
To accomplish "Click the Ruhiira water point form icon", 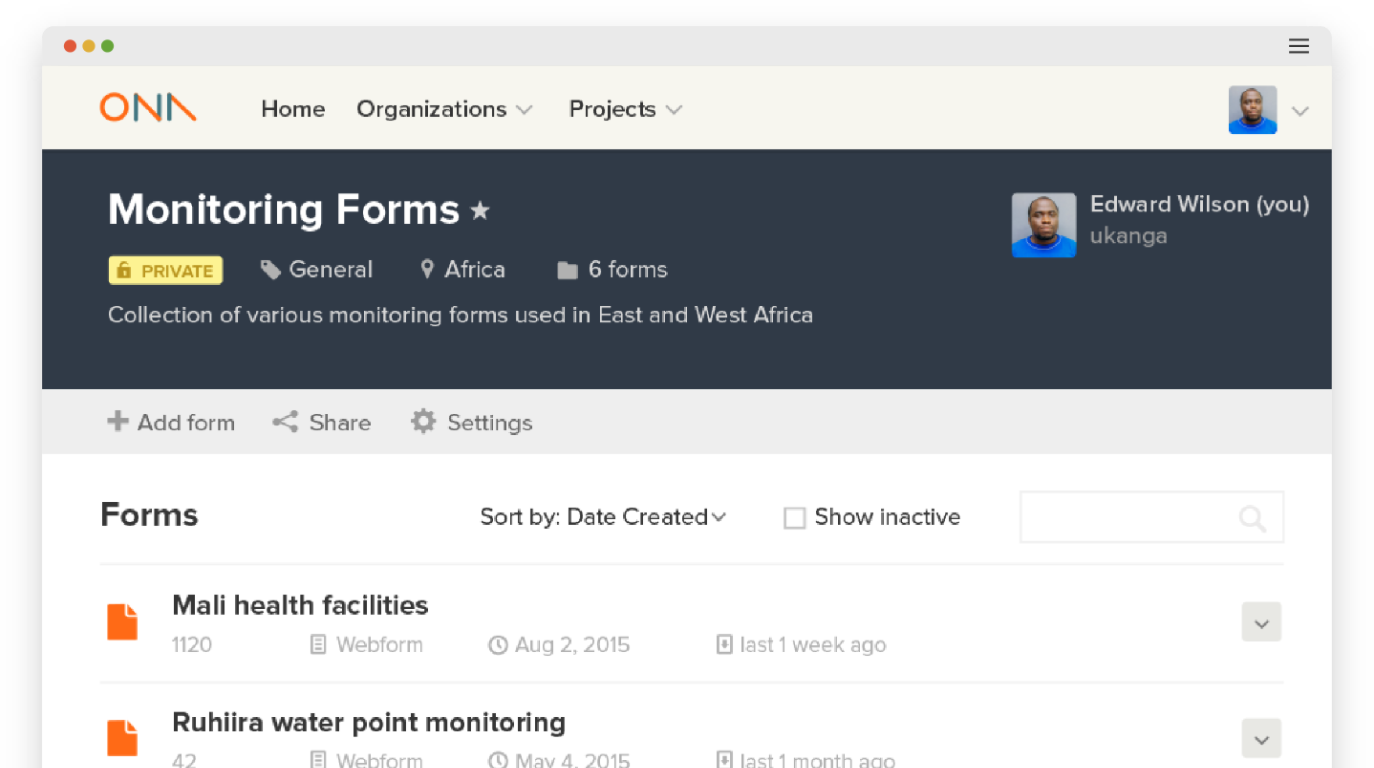I will [122, 738].
